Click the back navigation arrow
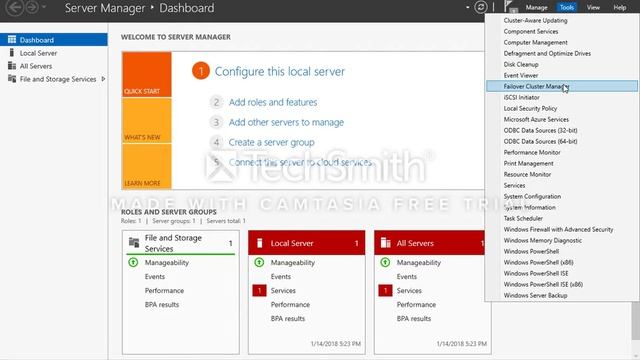This screenshot has height=360, width=640. pyautogui.click(x=15, y=7)
